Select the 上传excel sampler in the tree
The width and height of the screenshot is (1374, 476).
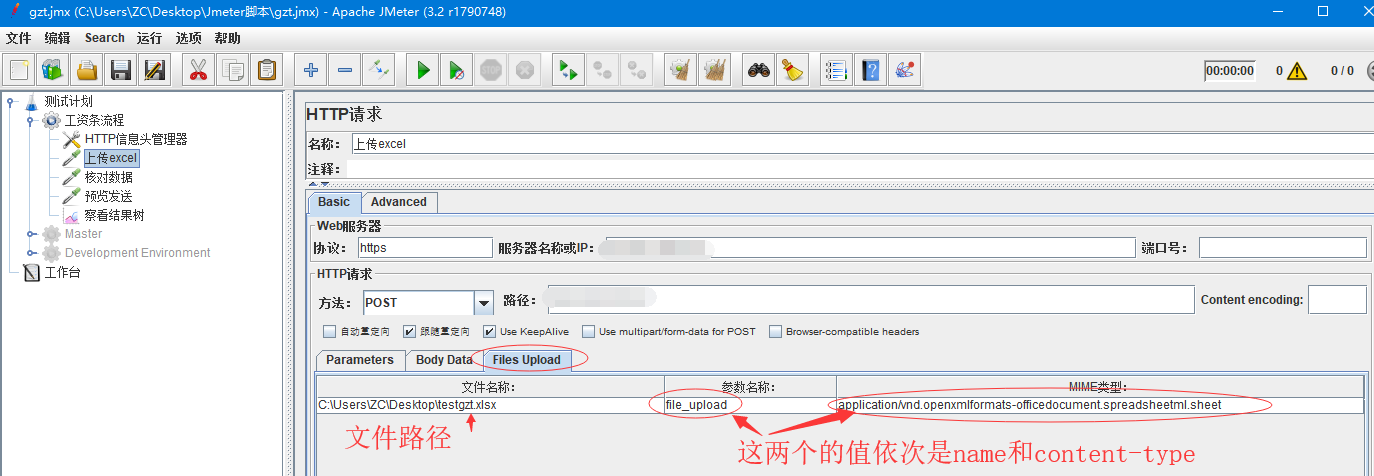pyautogui.click(x=111, y=158)
